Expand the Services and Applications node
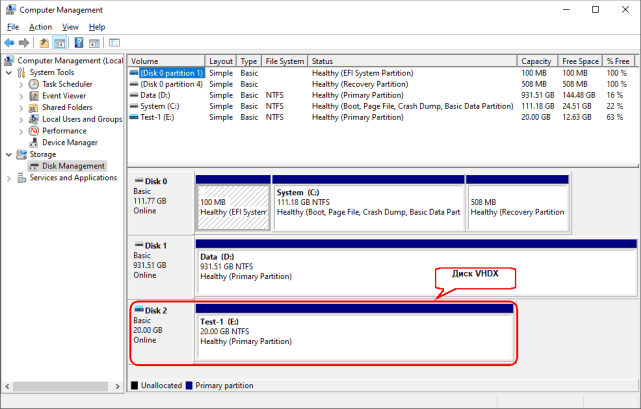Image resolution: width=641 pixels, height=409 pixels. click(x=9, y=178)
